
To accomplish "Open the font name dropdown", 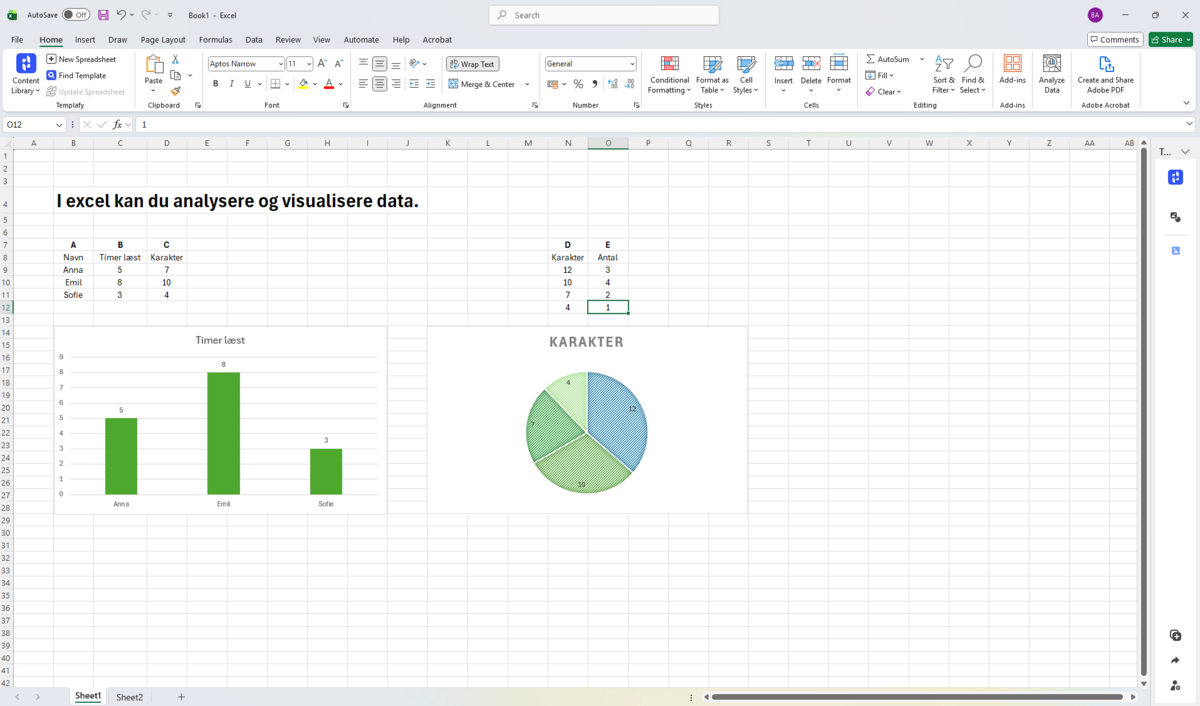I will (280, 64).
